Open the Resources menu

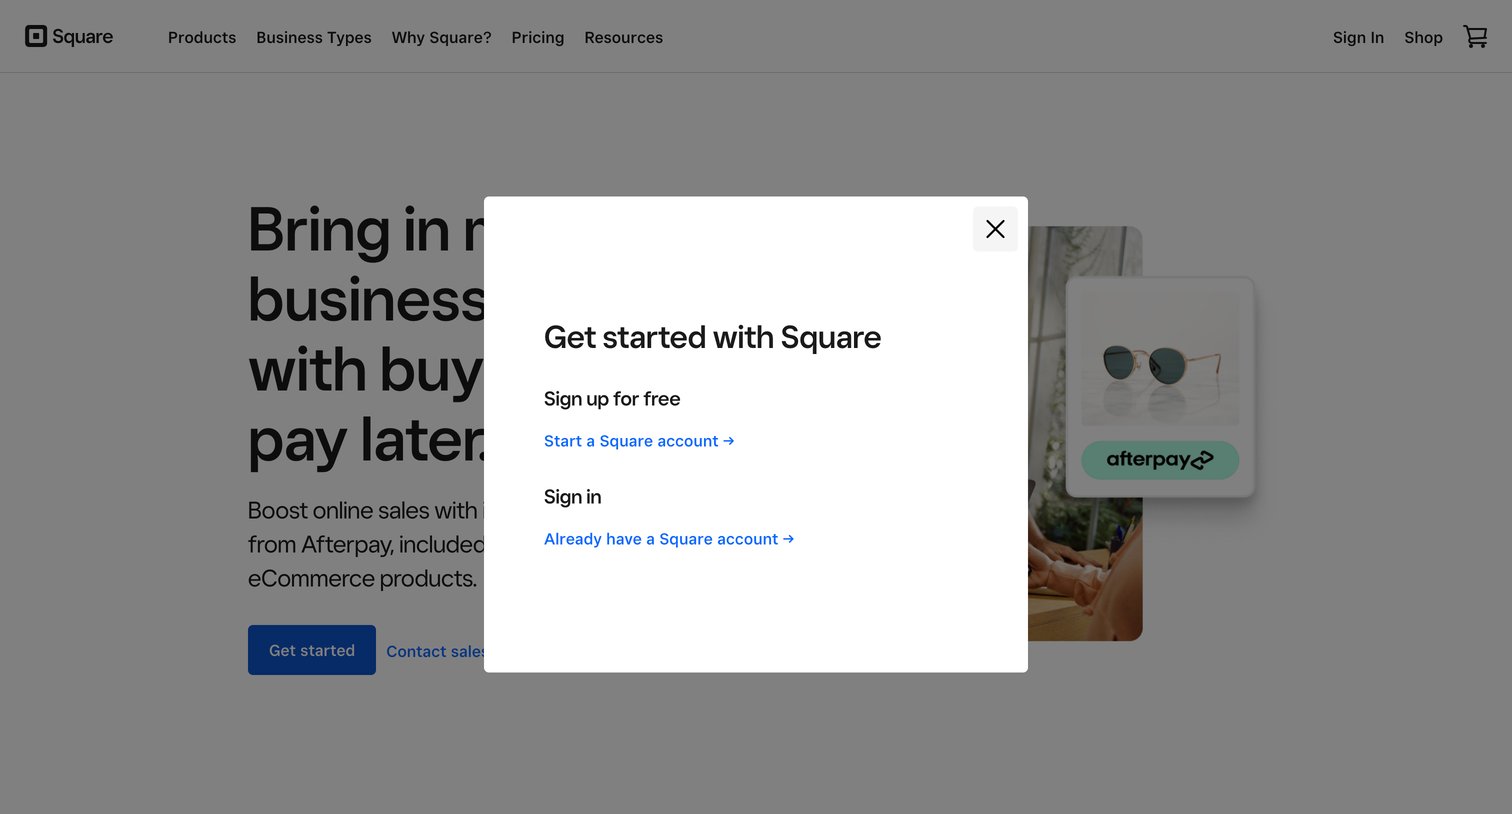click(623, 37)
